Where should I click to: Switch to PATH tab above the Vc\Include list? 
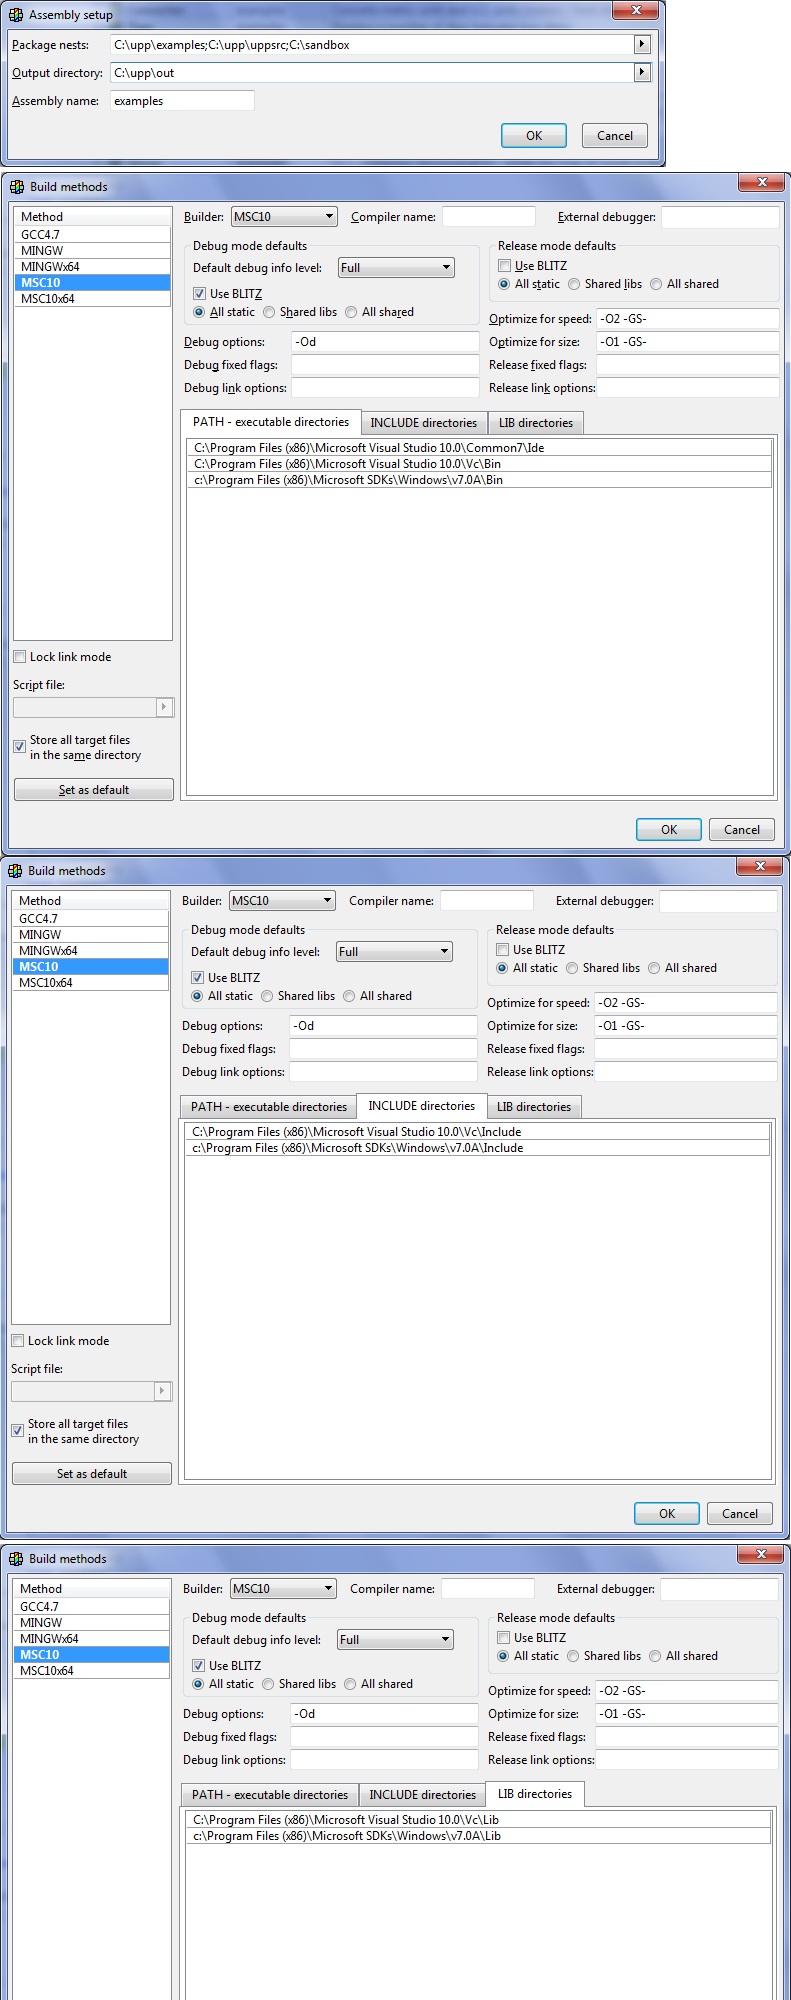tap(268, 1107)
